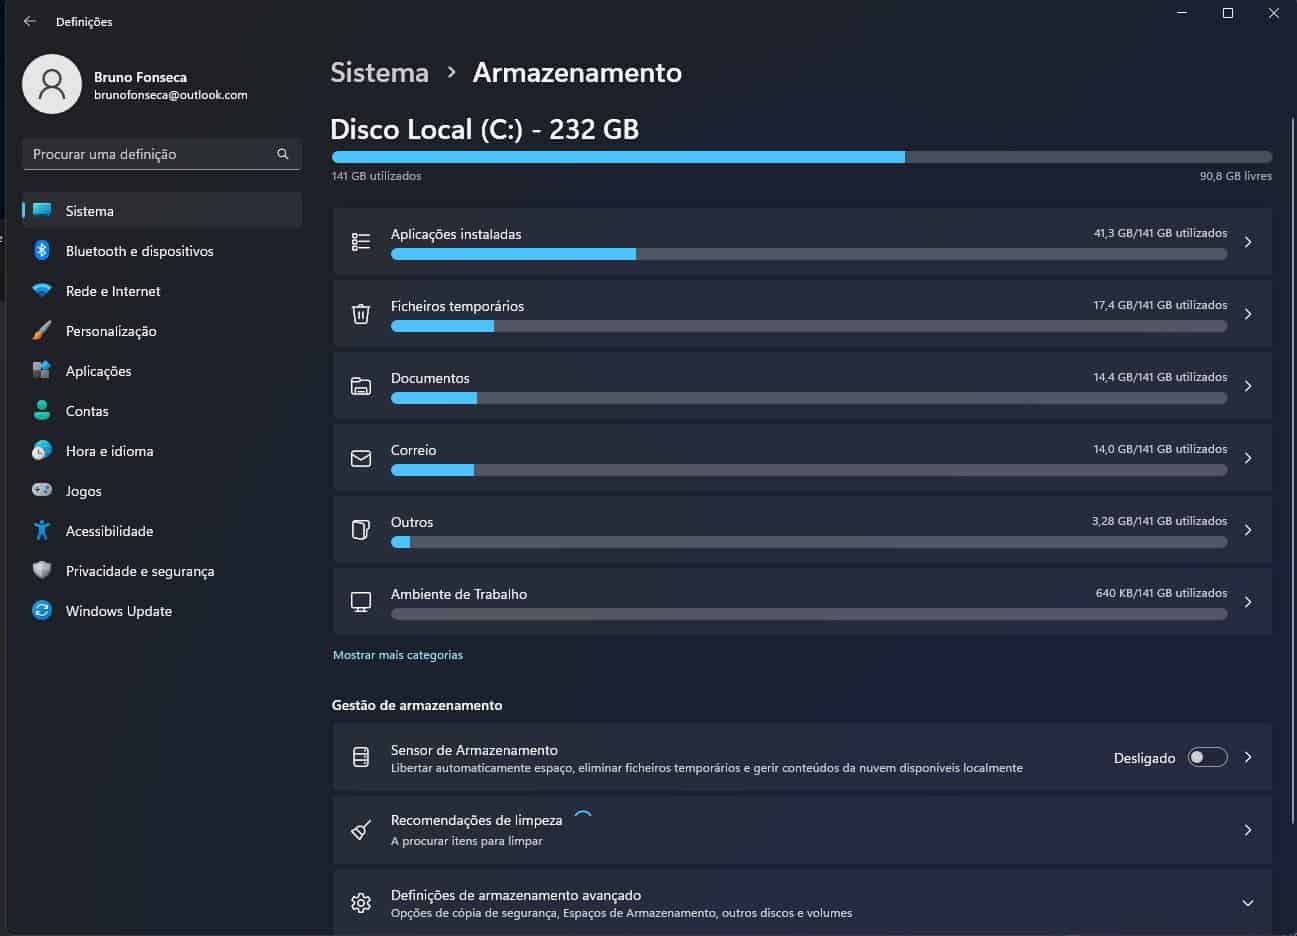Image resolution: width=1297 pixels, height=936 pixels.
Task: Click the Outros storage usage bar
Action: (808, 542)
